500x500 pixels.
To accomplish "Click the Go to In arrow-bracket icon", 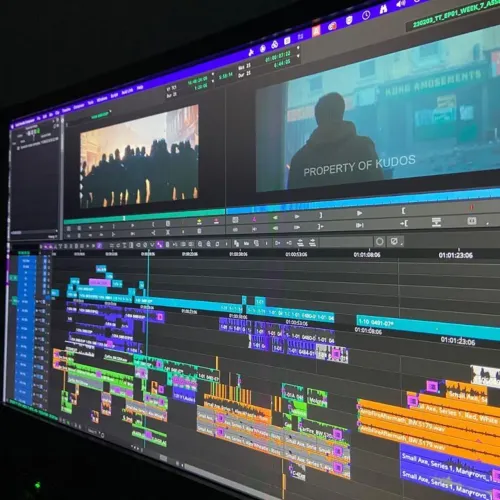I will click(404, 223).
